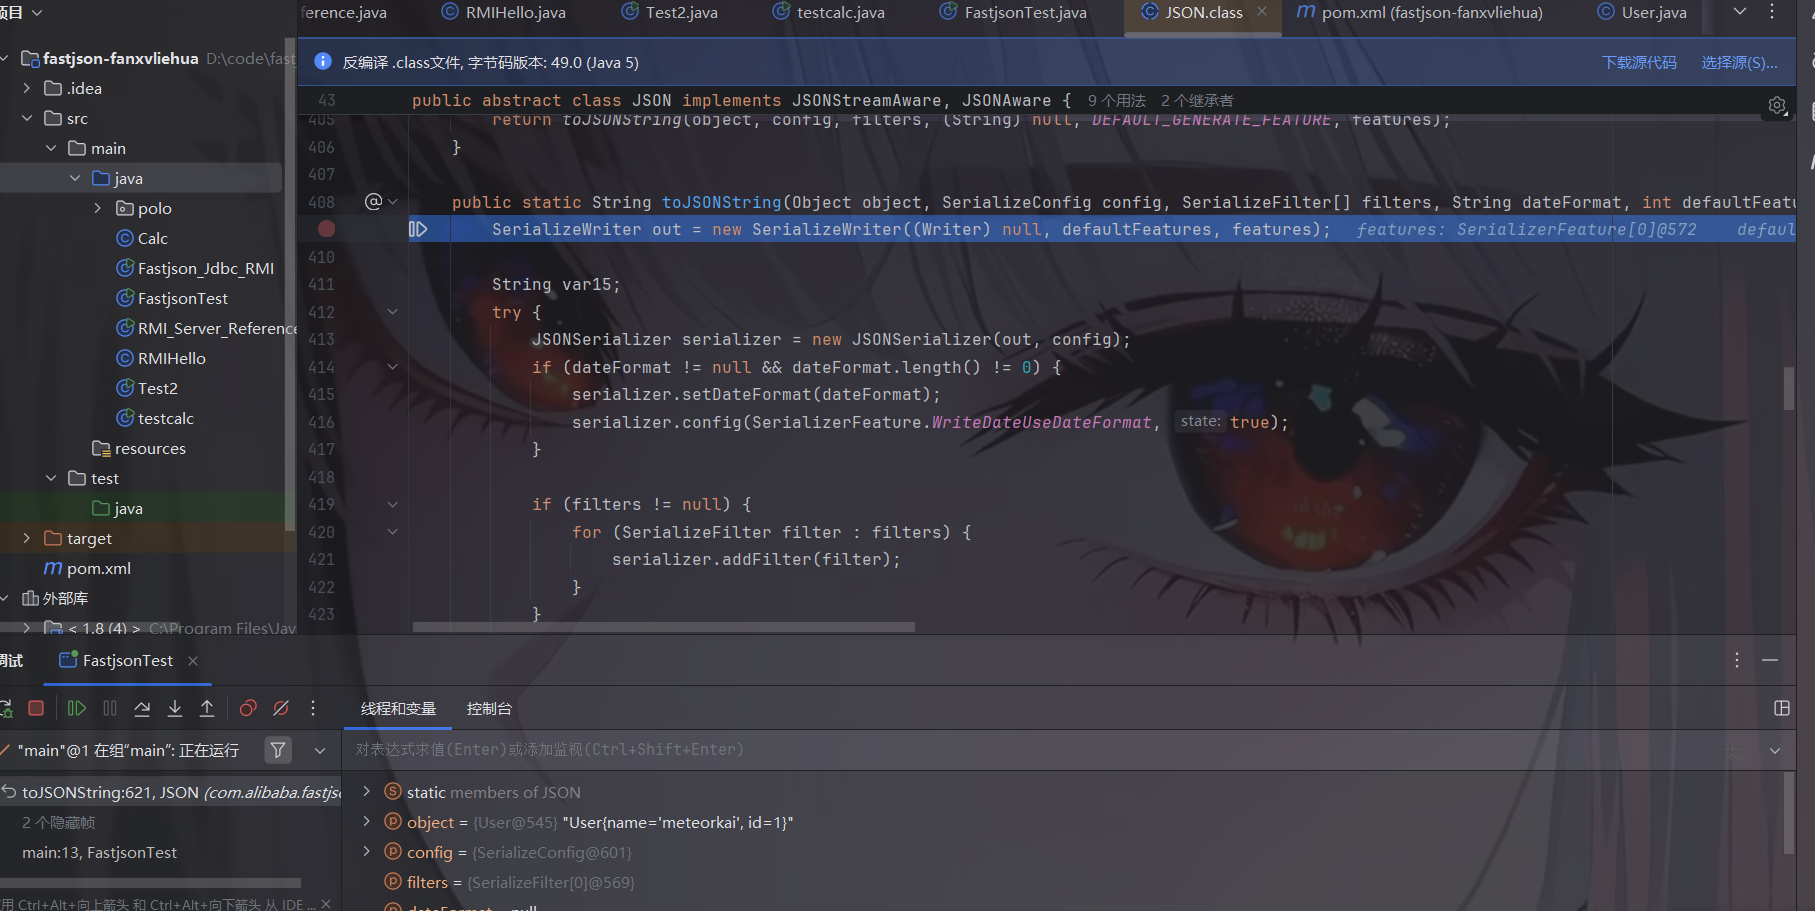Stop the debug session with red square
This screenshot has width=1815, height=911.
[x=36, y=708]
